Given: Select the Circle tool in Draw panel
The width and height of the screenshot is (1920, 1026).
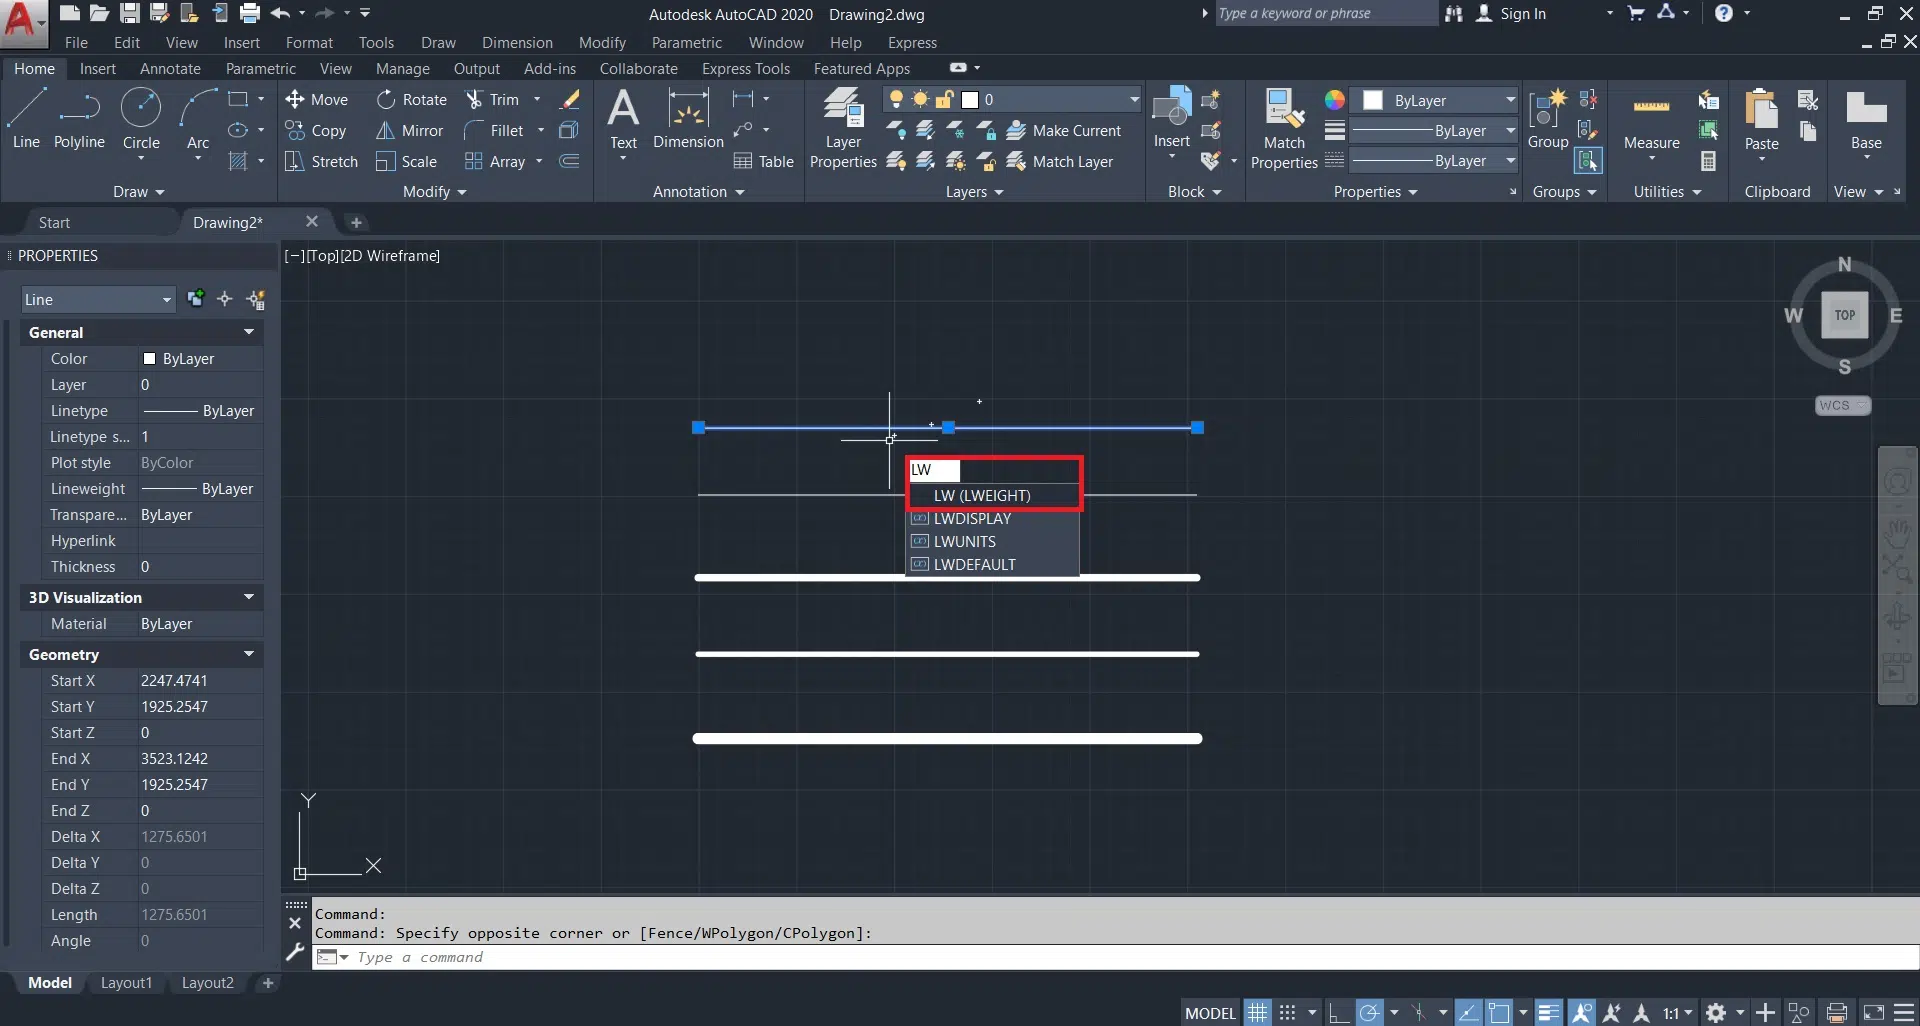Looking at the screenshot, I should (141, 118).
